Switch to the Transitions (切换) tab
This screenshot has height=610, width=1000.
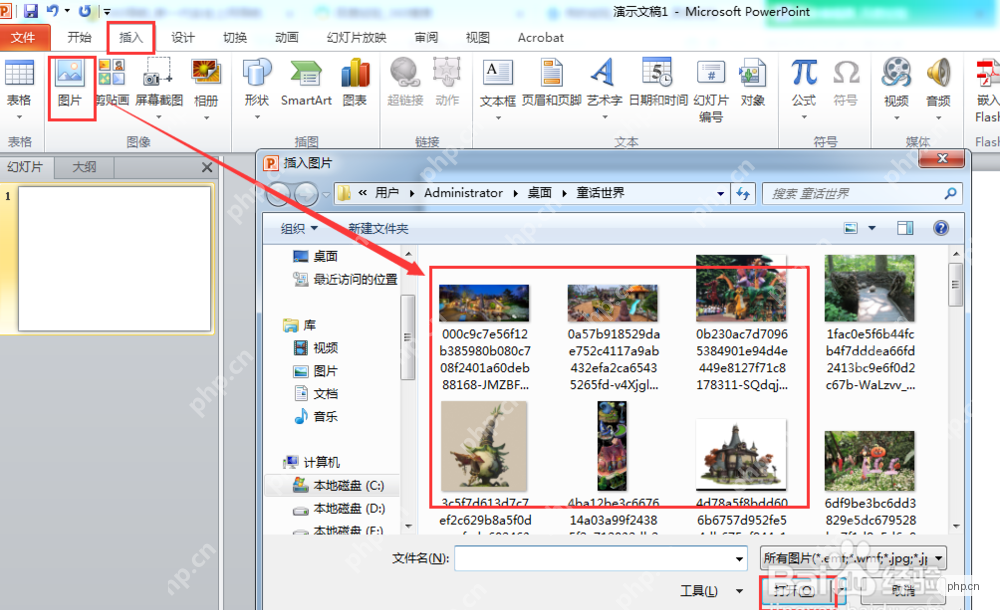(x=235, y=38)
